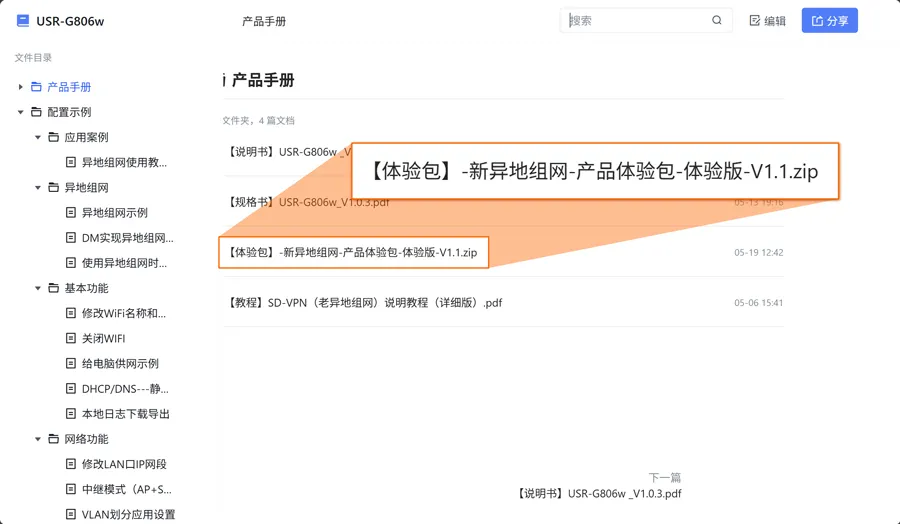Collapse the 异地组网 folder arrow

pyautogui.click(x=38, y=188)
